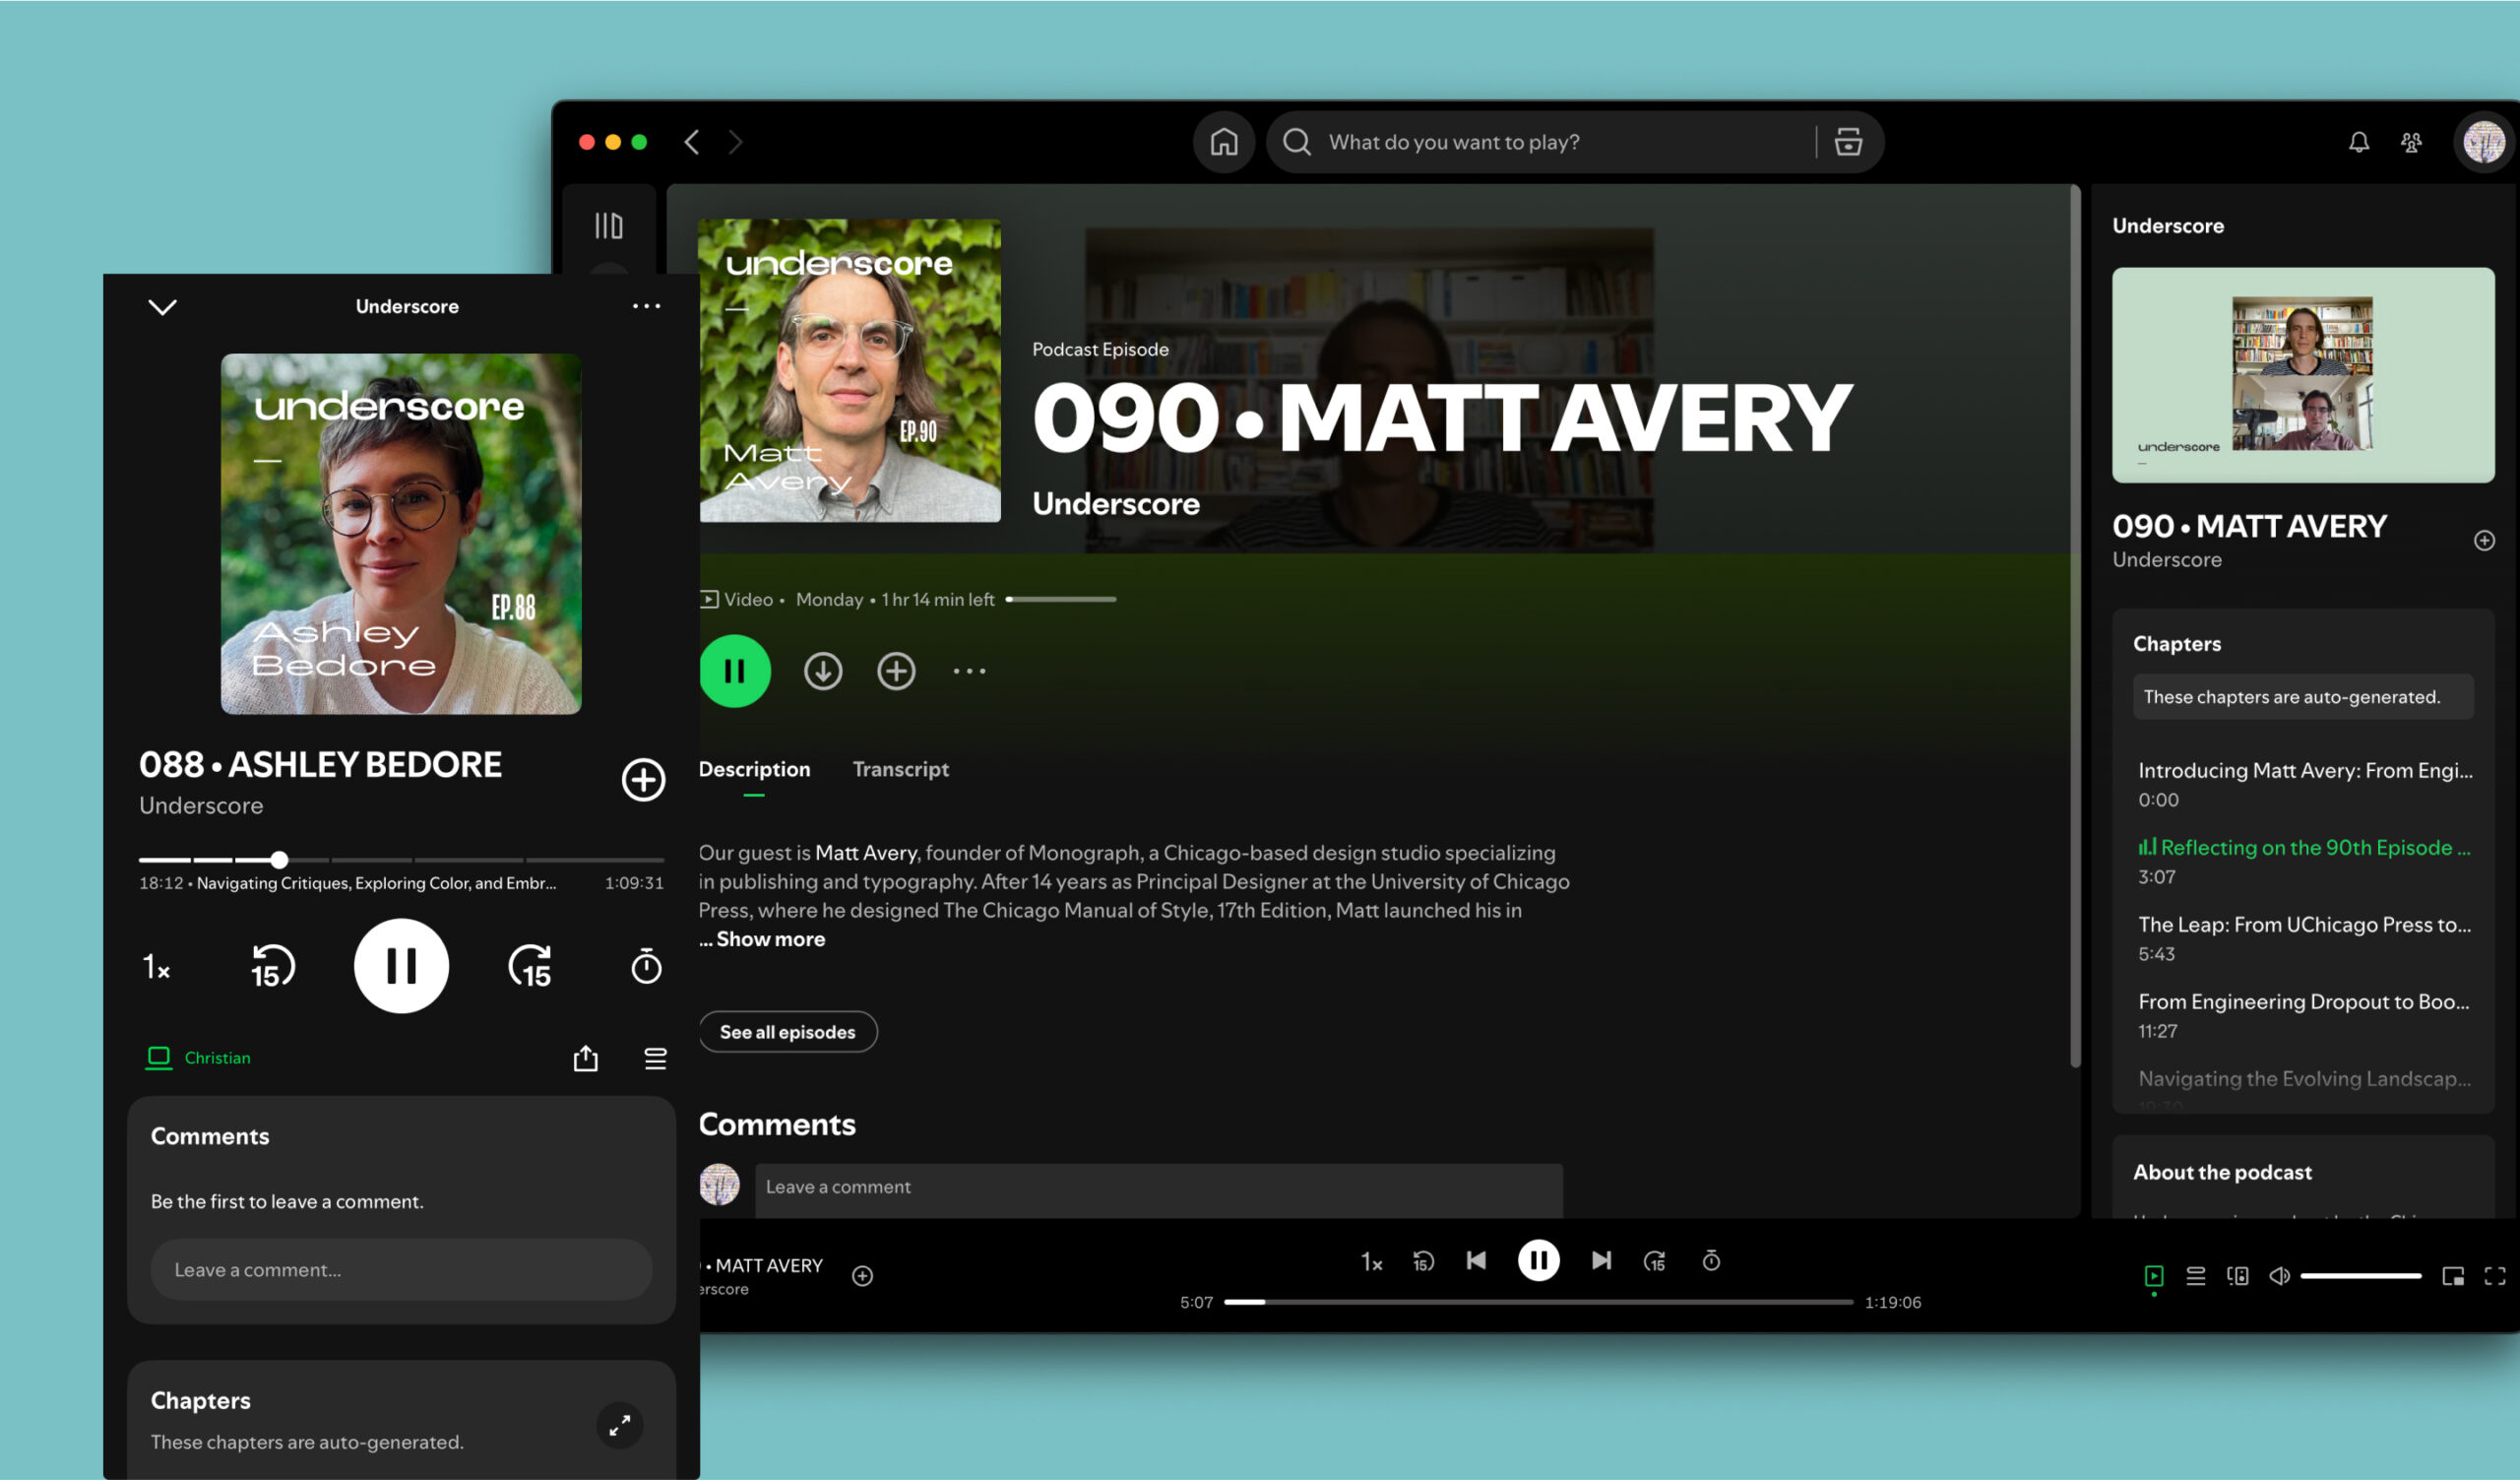The height and width of the screenshot is (1480, 2520).
Task: Skip forward 15 seconds in mobile player
Action: coord(530,966)
